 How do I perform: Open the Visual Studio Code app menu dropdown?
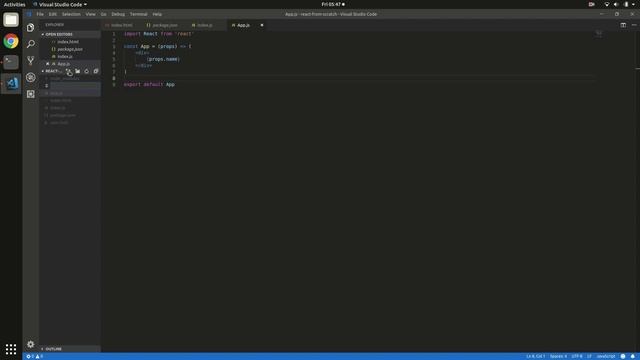click(60, 4)
